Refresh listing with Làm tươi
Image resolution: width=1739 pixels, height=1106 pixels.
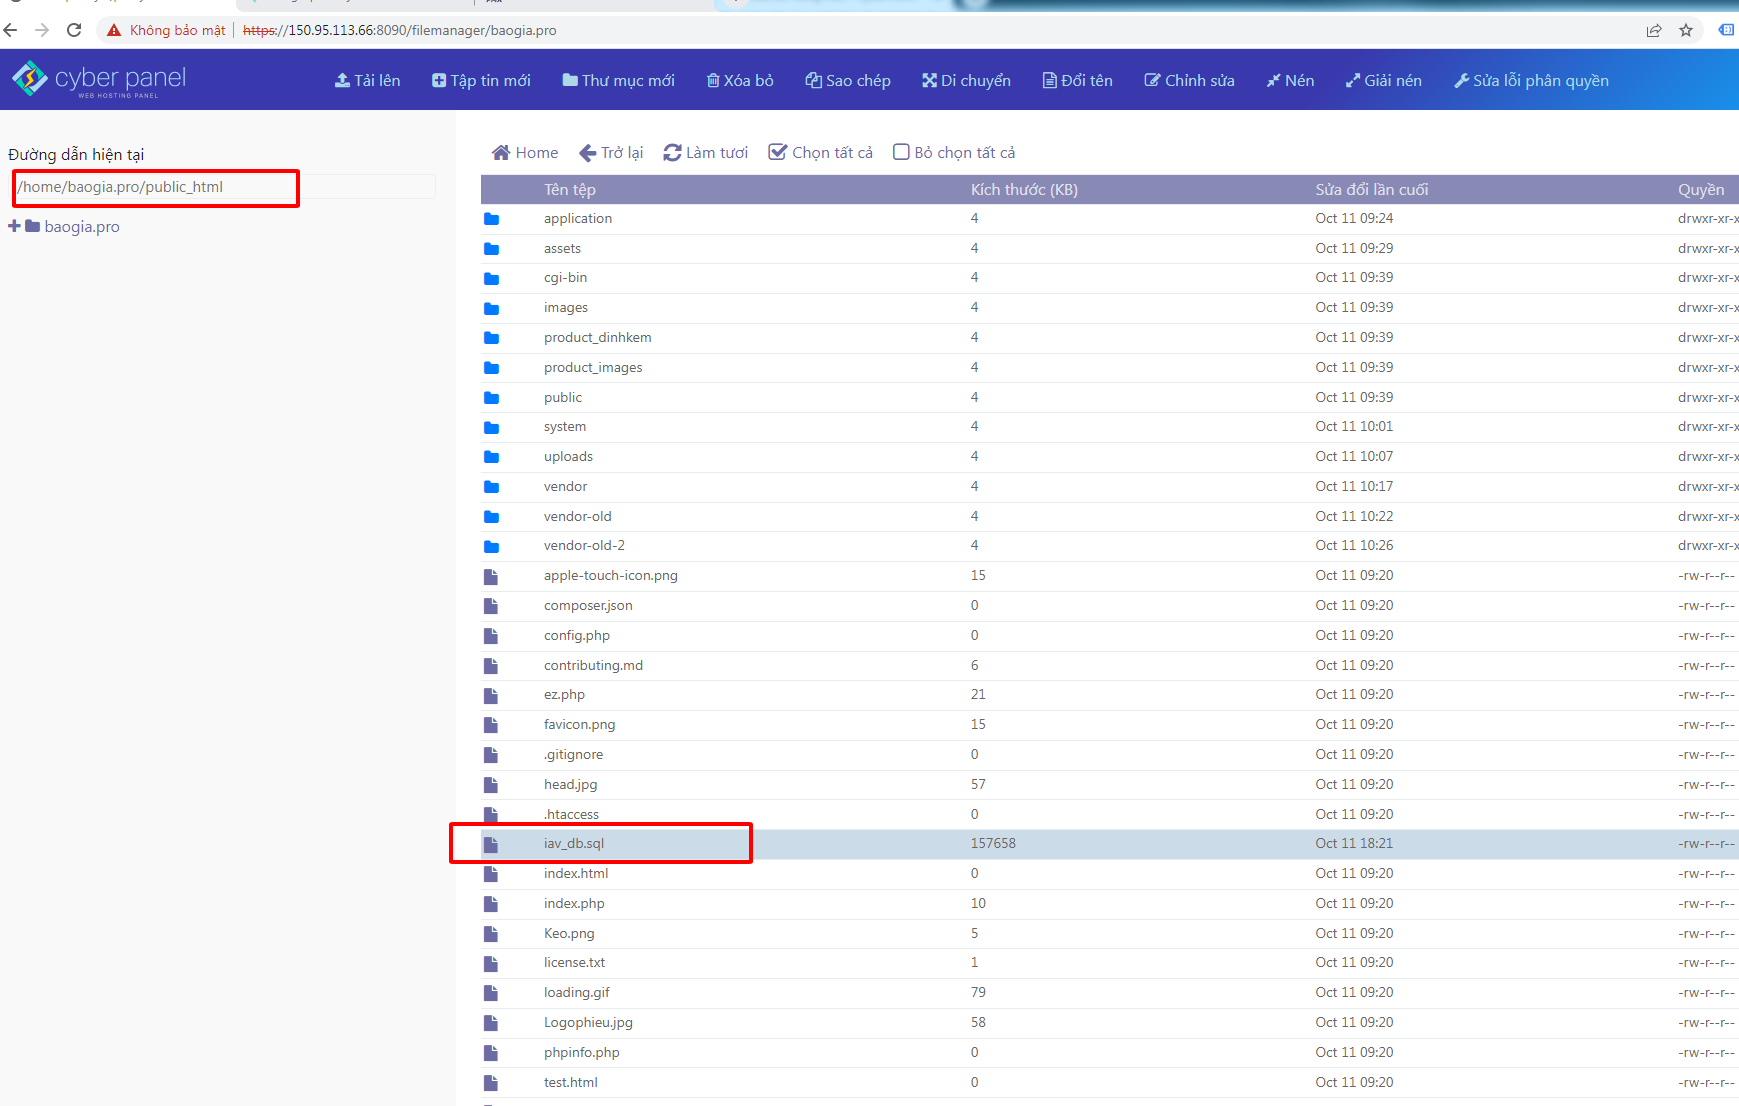[x=705, y=152]
